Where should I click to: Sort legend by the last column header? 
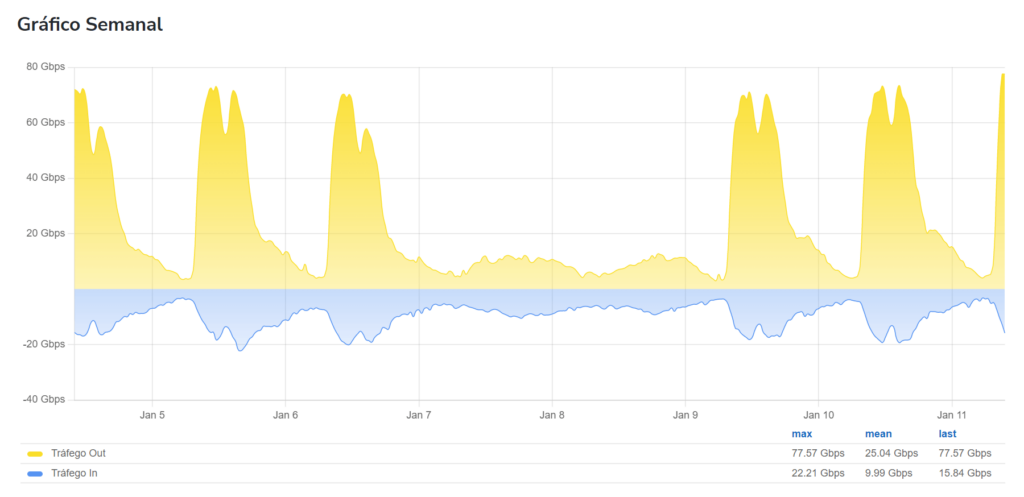(947, 434)
